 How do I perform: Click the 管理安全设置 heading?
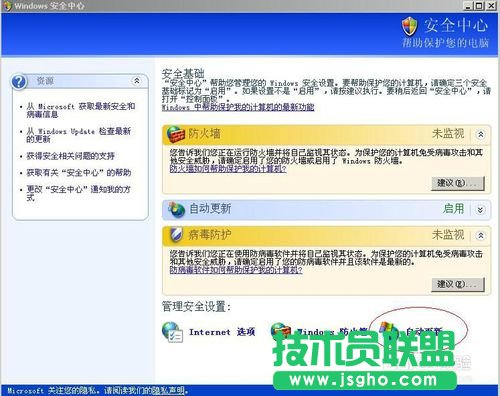pos(196,306)
